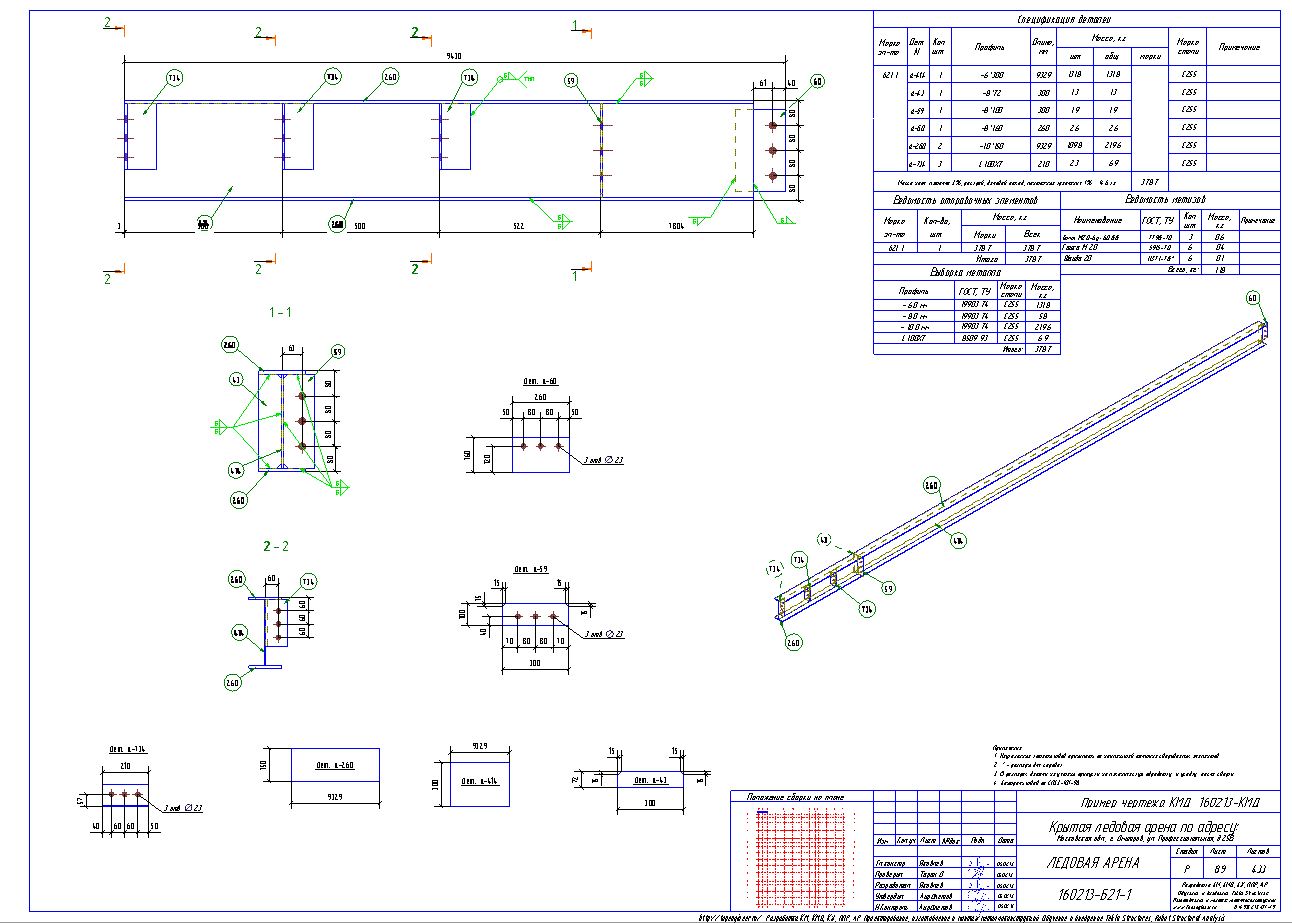Click the "Примечания" notes block heading
1292x923 pixels.
pyautogui.click(x=1009, y=747)
